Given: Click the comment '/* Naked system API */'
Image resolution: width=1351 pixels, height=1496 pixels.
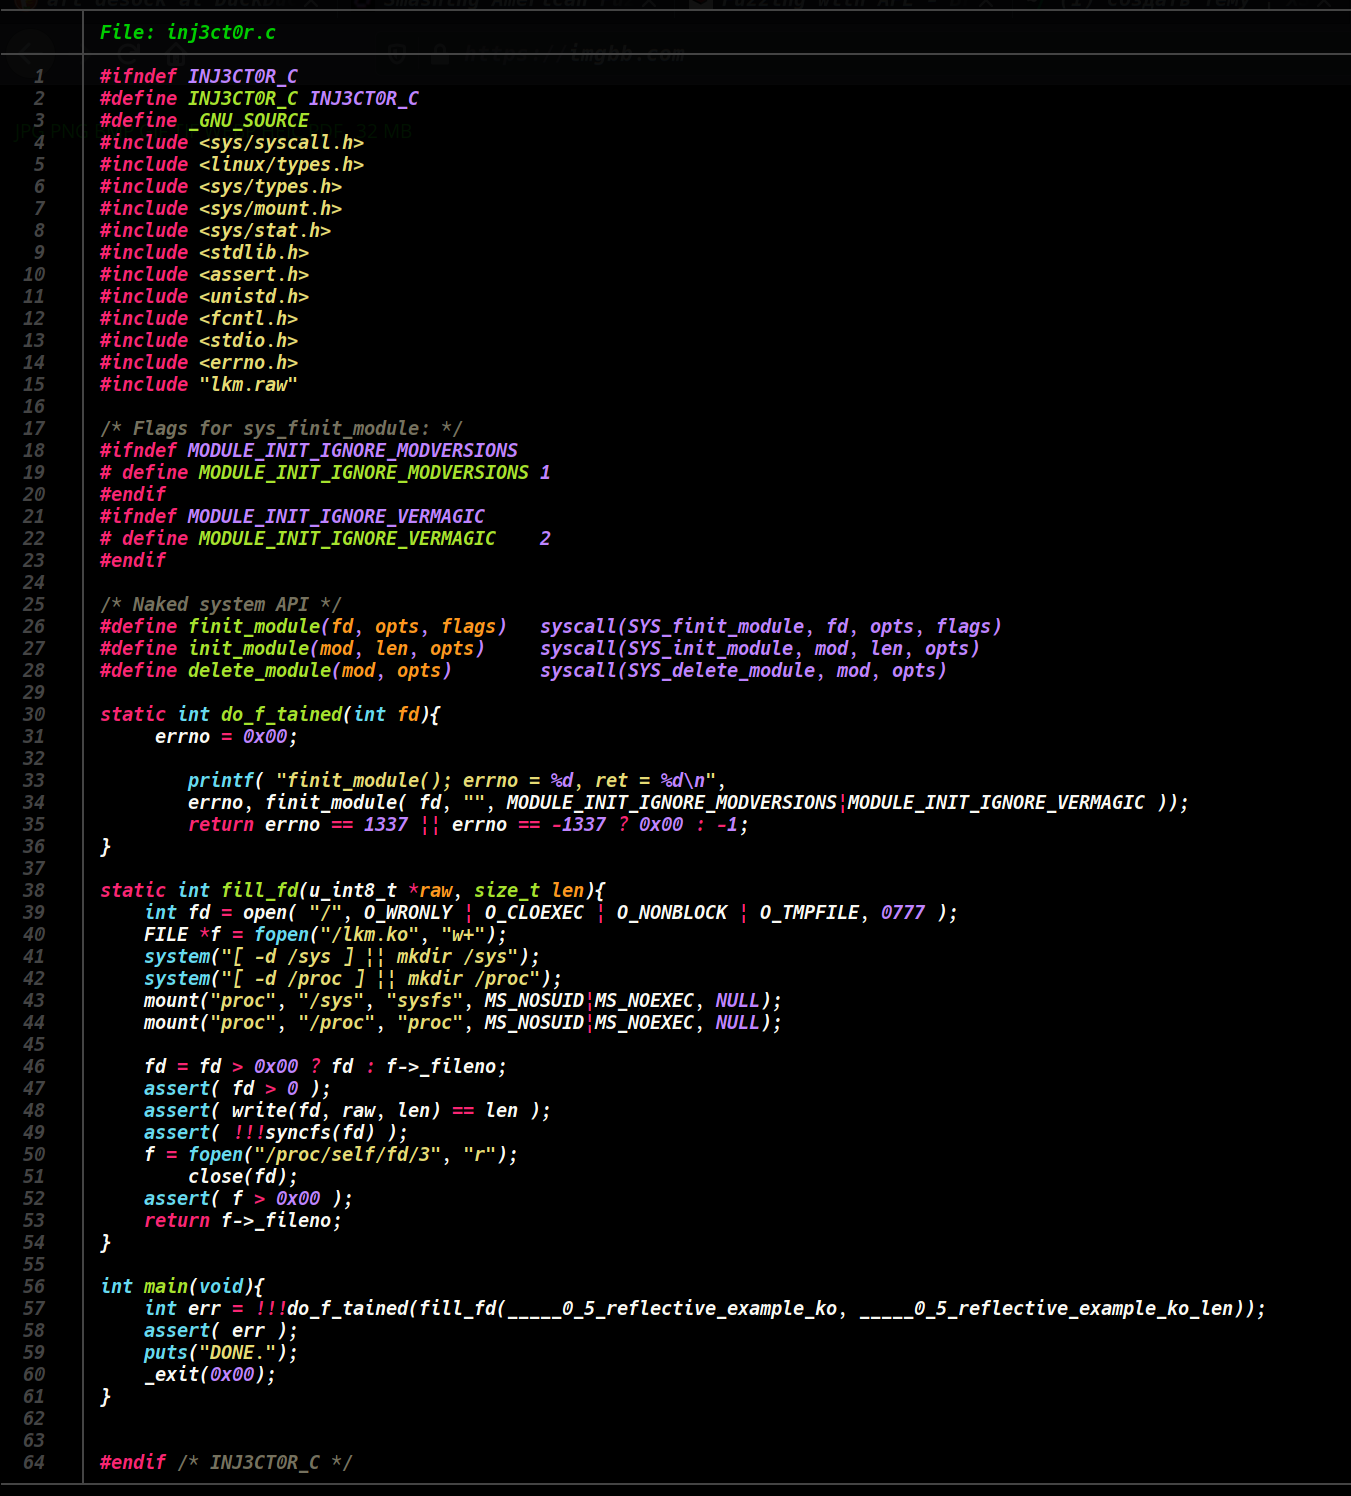Looking at the screenshot, I should coord(221,604).
